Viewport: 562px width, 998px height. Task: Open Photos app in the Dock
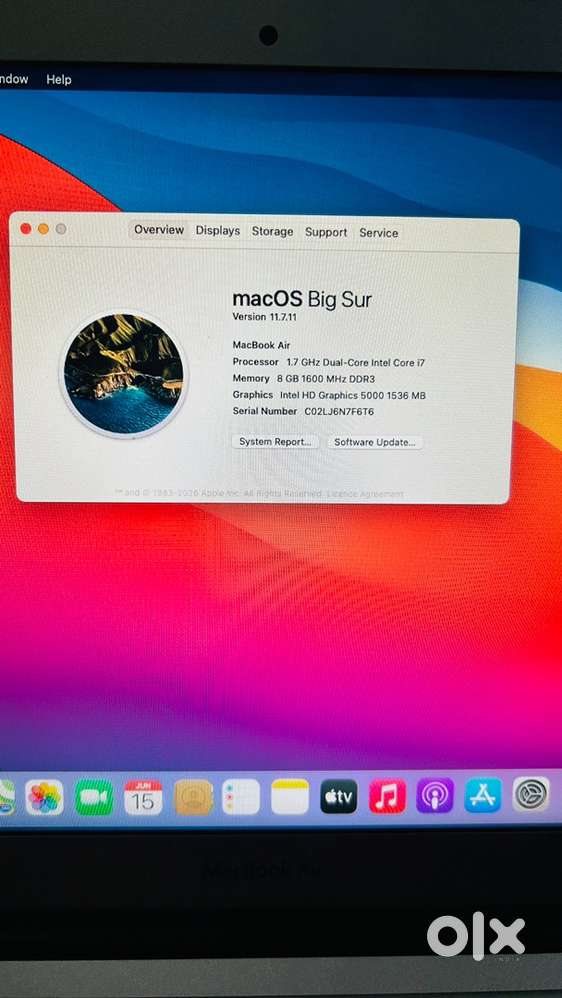(x=45, y=797)
